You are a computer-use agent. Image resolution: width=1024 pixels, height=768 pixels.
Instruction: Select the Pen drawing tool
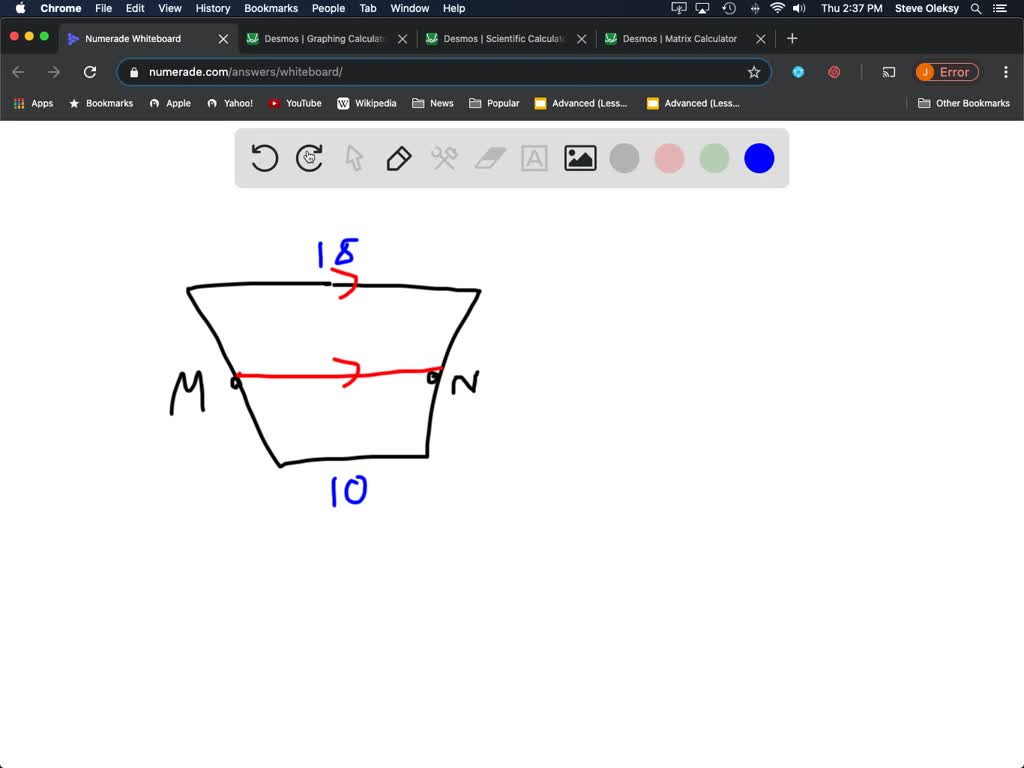pos(398,158)
